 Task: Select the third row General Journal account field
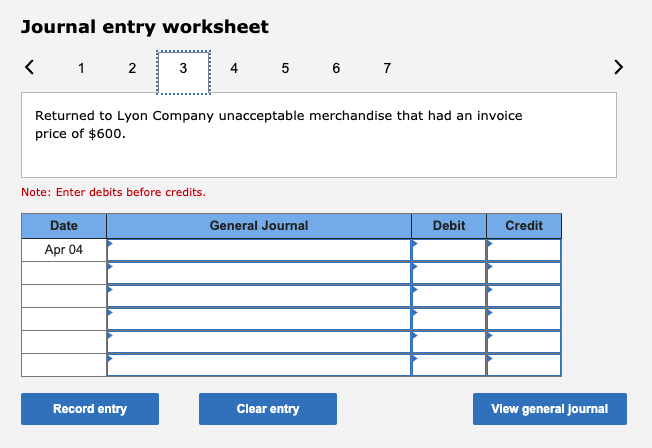(259, 296)
